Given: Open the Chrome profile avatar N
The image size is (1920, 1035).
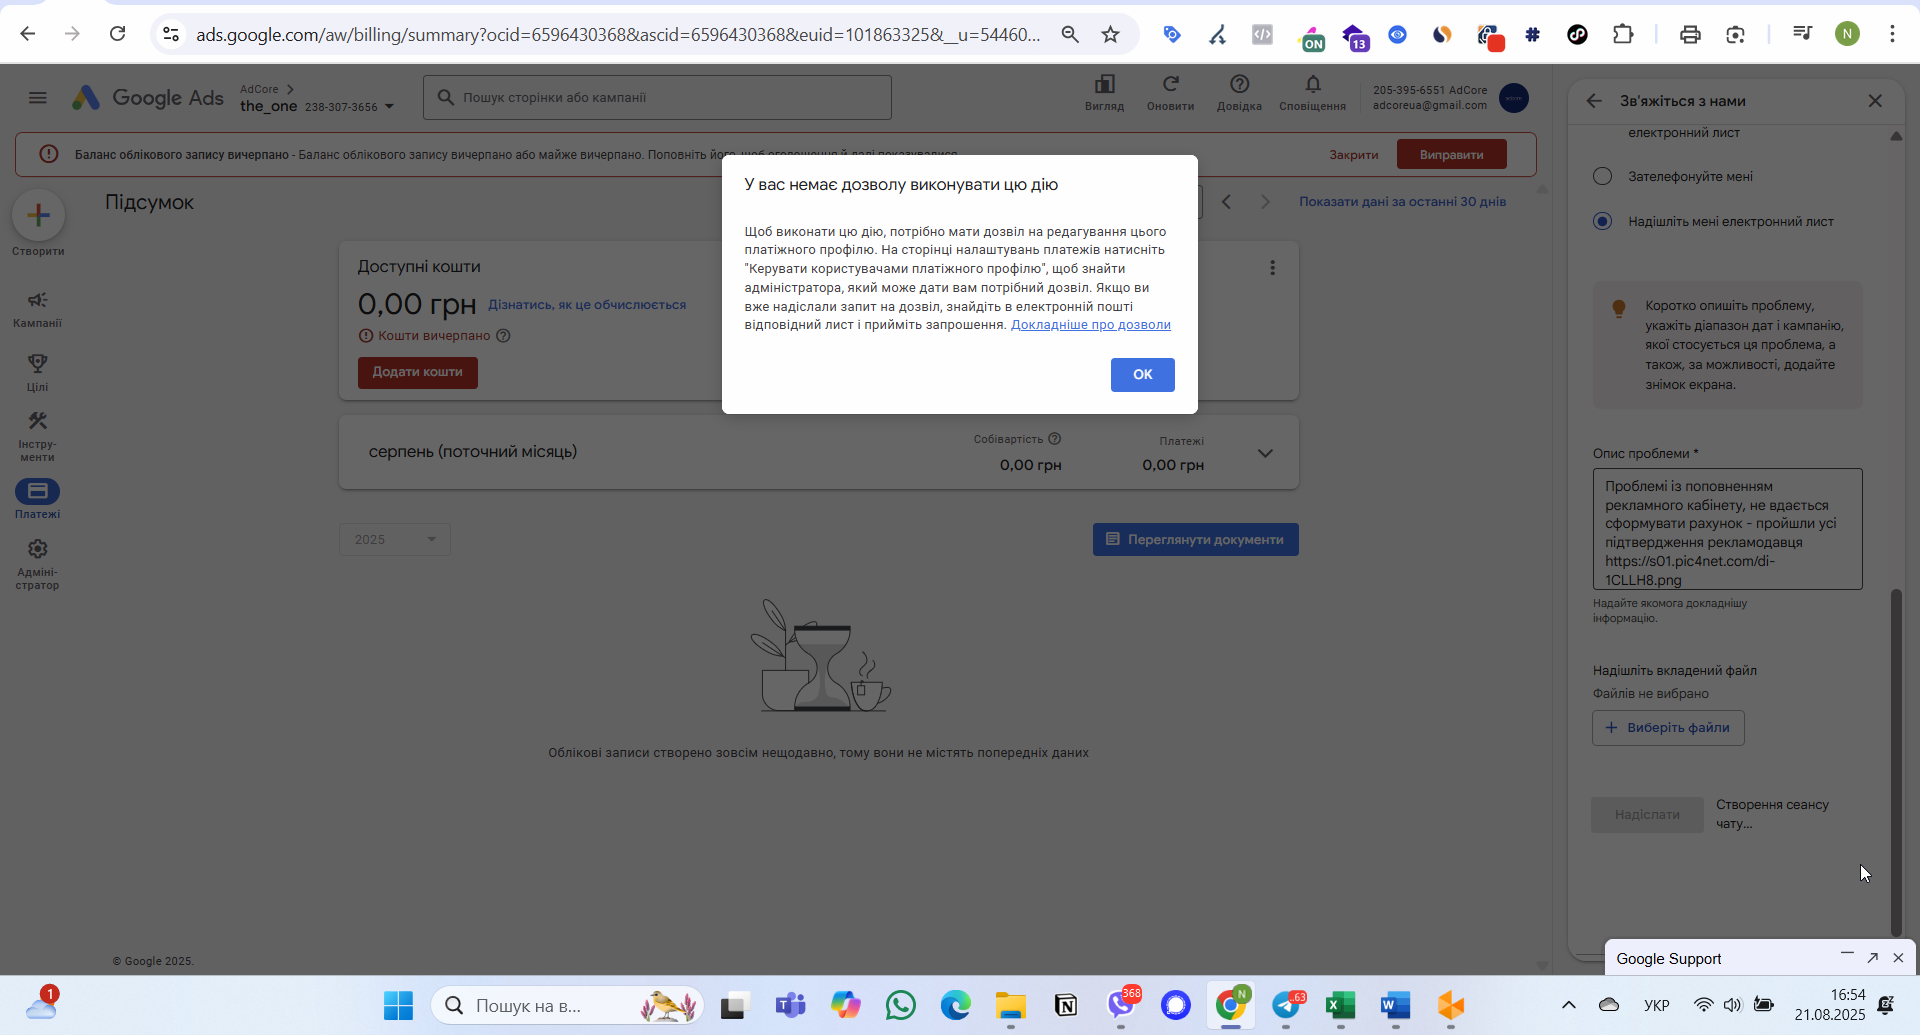Looking at the screenshot, I should click(1847, 34).
